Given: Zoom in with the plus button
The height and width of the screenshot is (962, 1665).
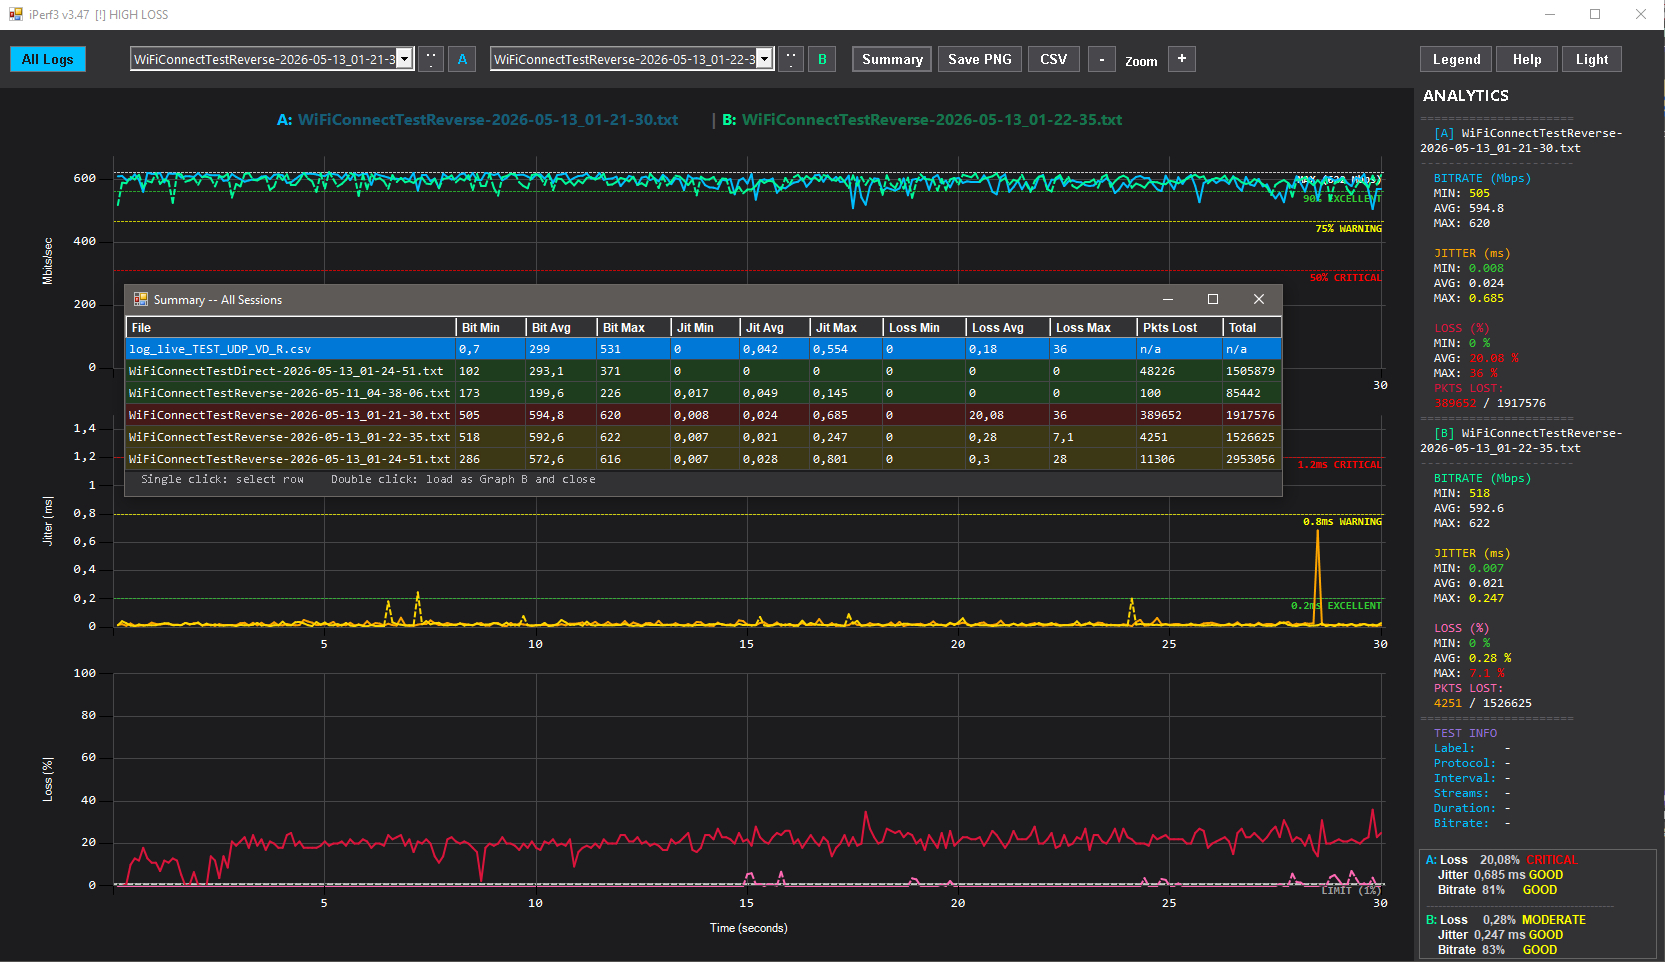Looking at the screenshot, I should coord(1182,59).
